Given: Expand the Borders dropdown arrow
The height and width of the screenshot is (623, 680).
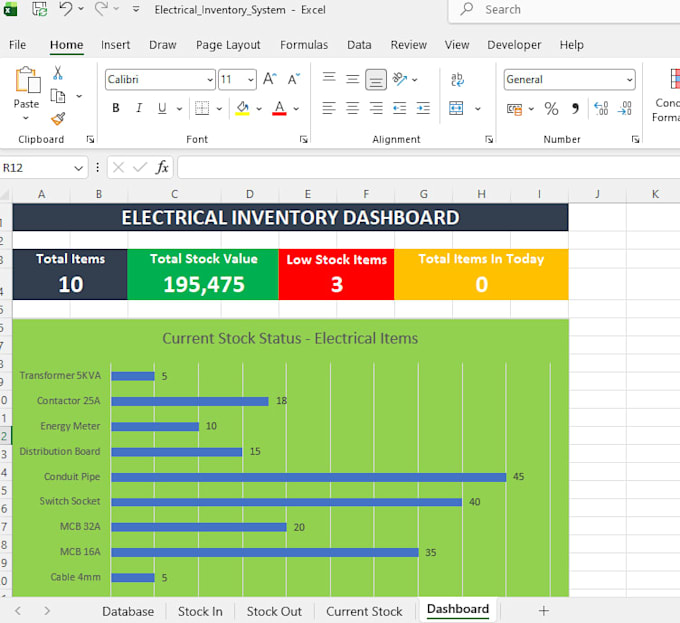Looking at the screenshot, I should click(x=219, y=109).
